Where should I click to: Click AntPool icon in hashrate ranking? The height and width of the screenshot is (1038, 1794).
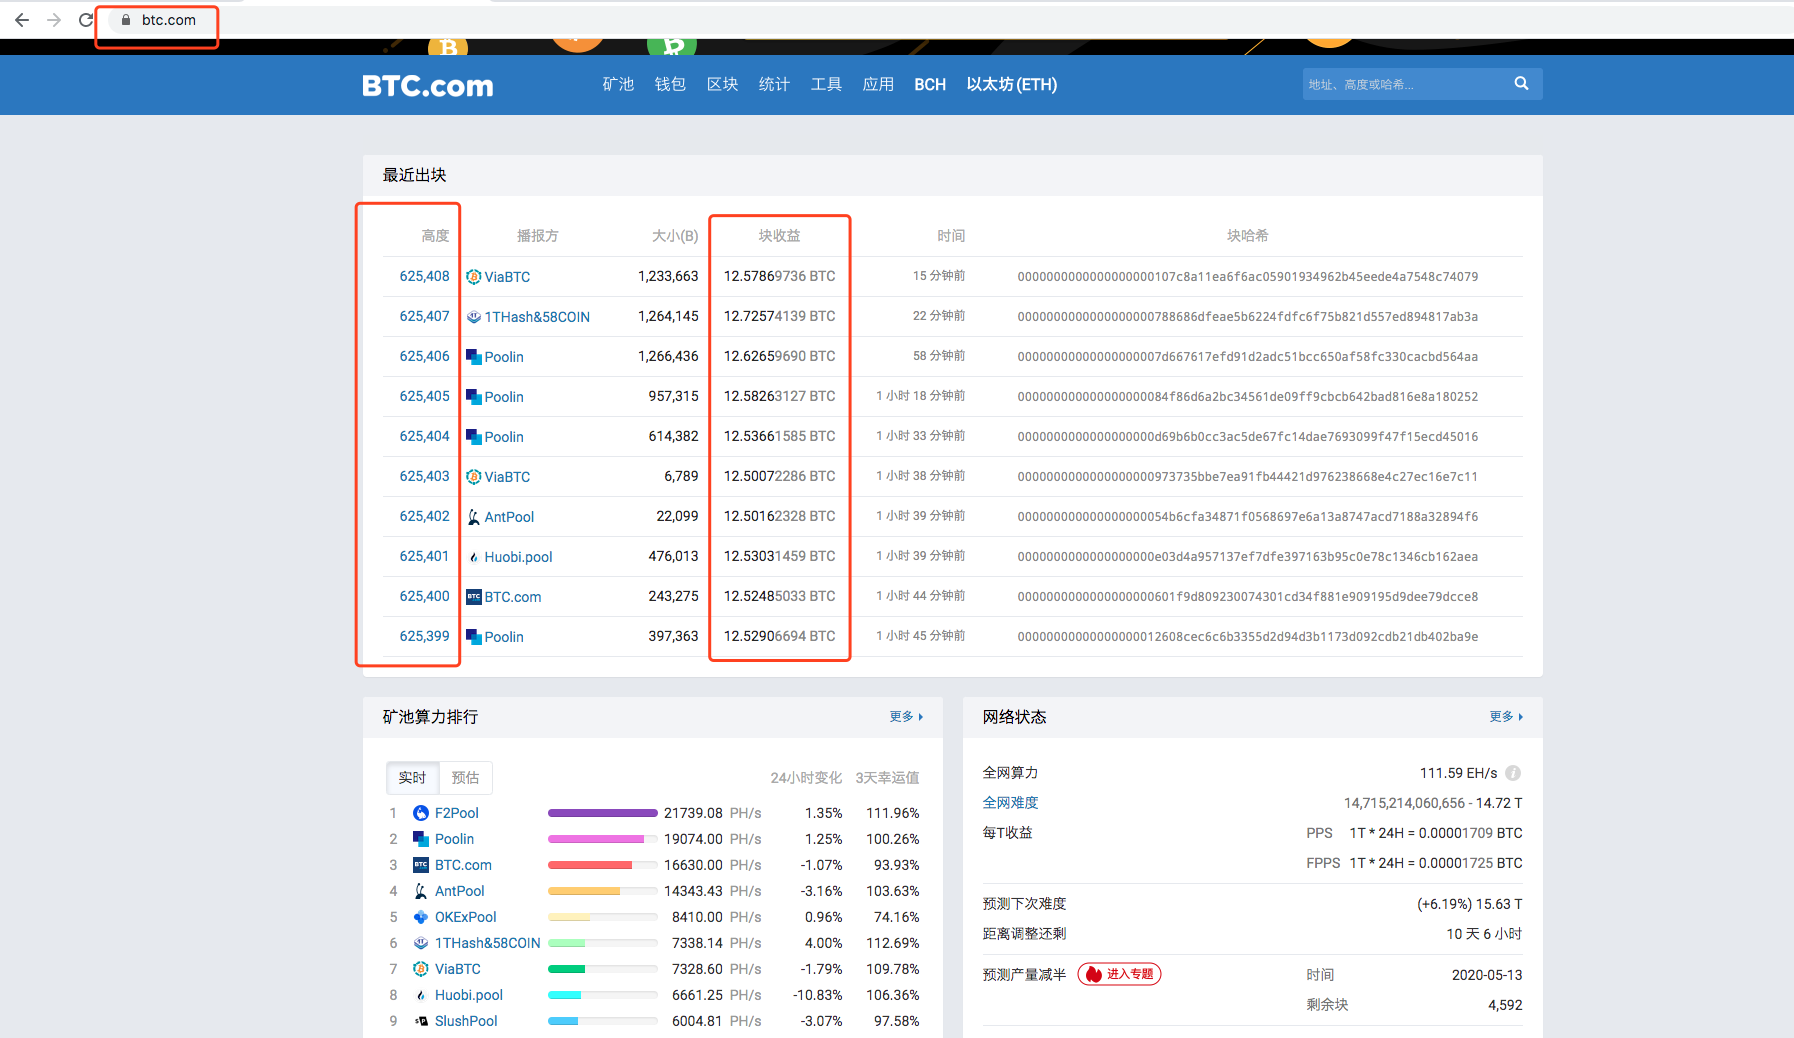coord(421,891)
